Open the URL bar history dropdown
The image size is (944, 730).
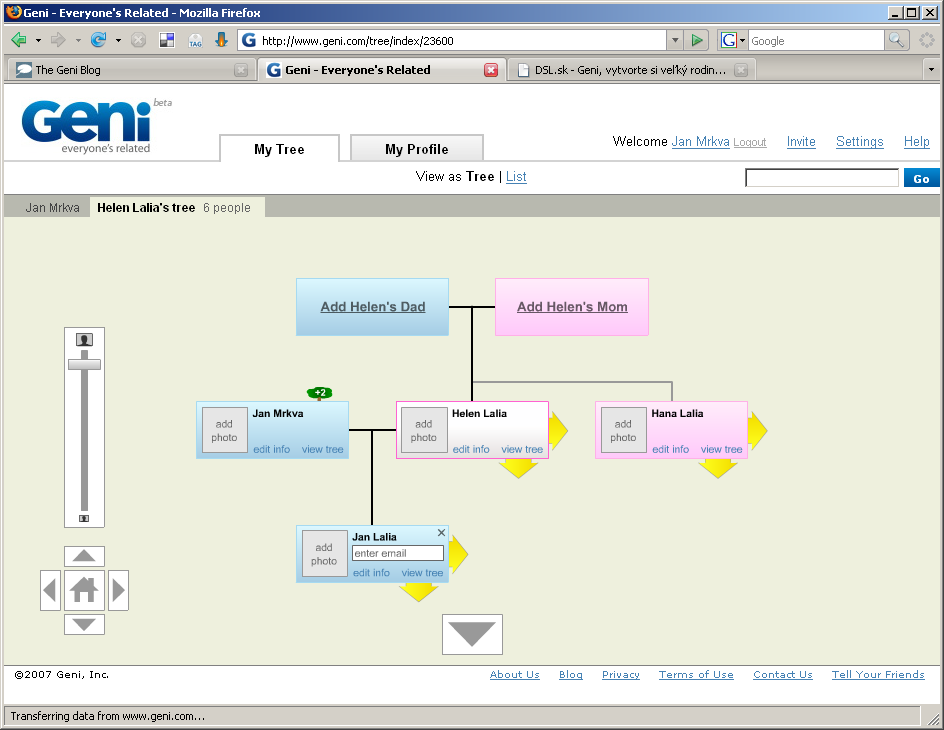point(675,40)
